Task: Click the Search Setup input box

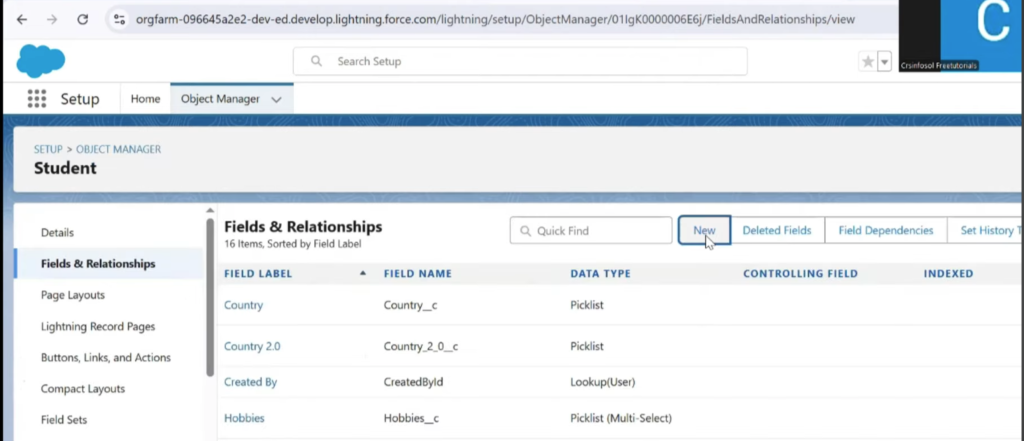Action: point(520,61)
